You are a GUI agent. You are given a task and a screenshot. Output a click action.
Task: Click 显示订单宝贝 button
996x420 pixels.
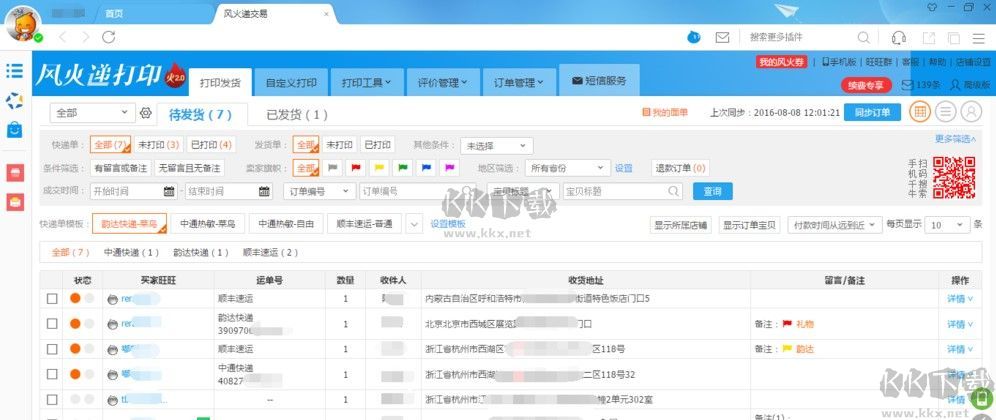point(750,225)
